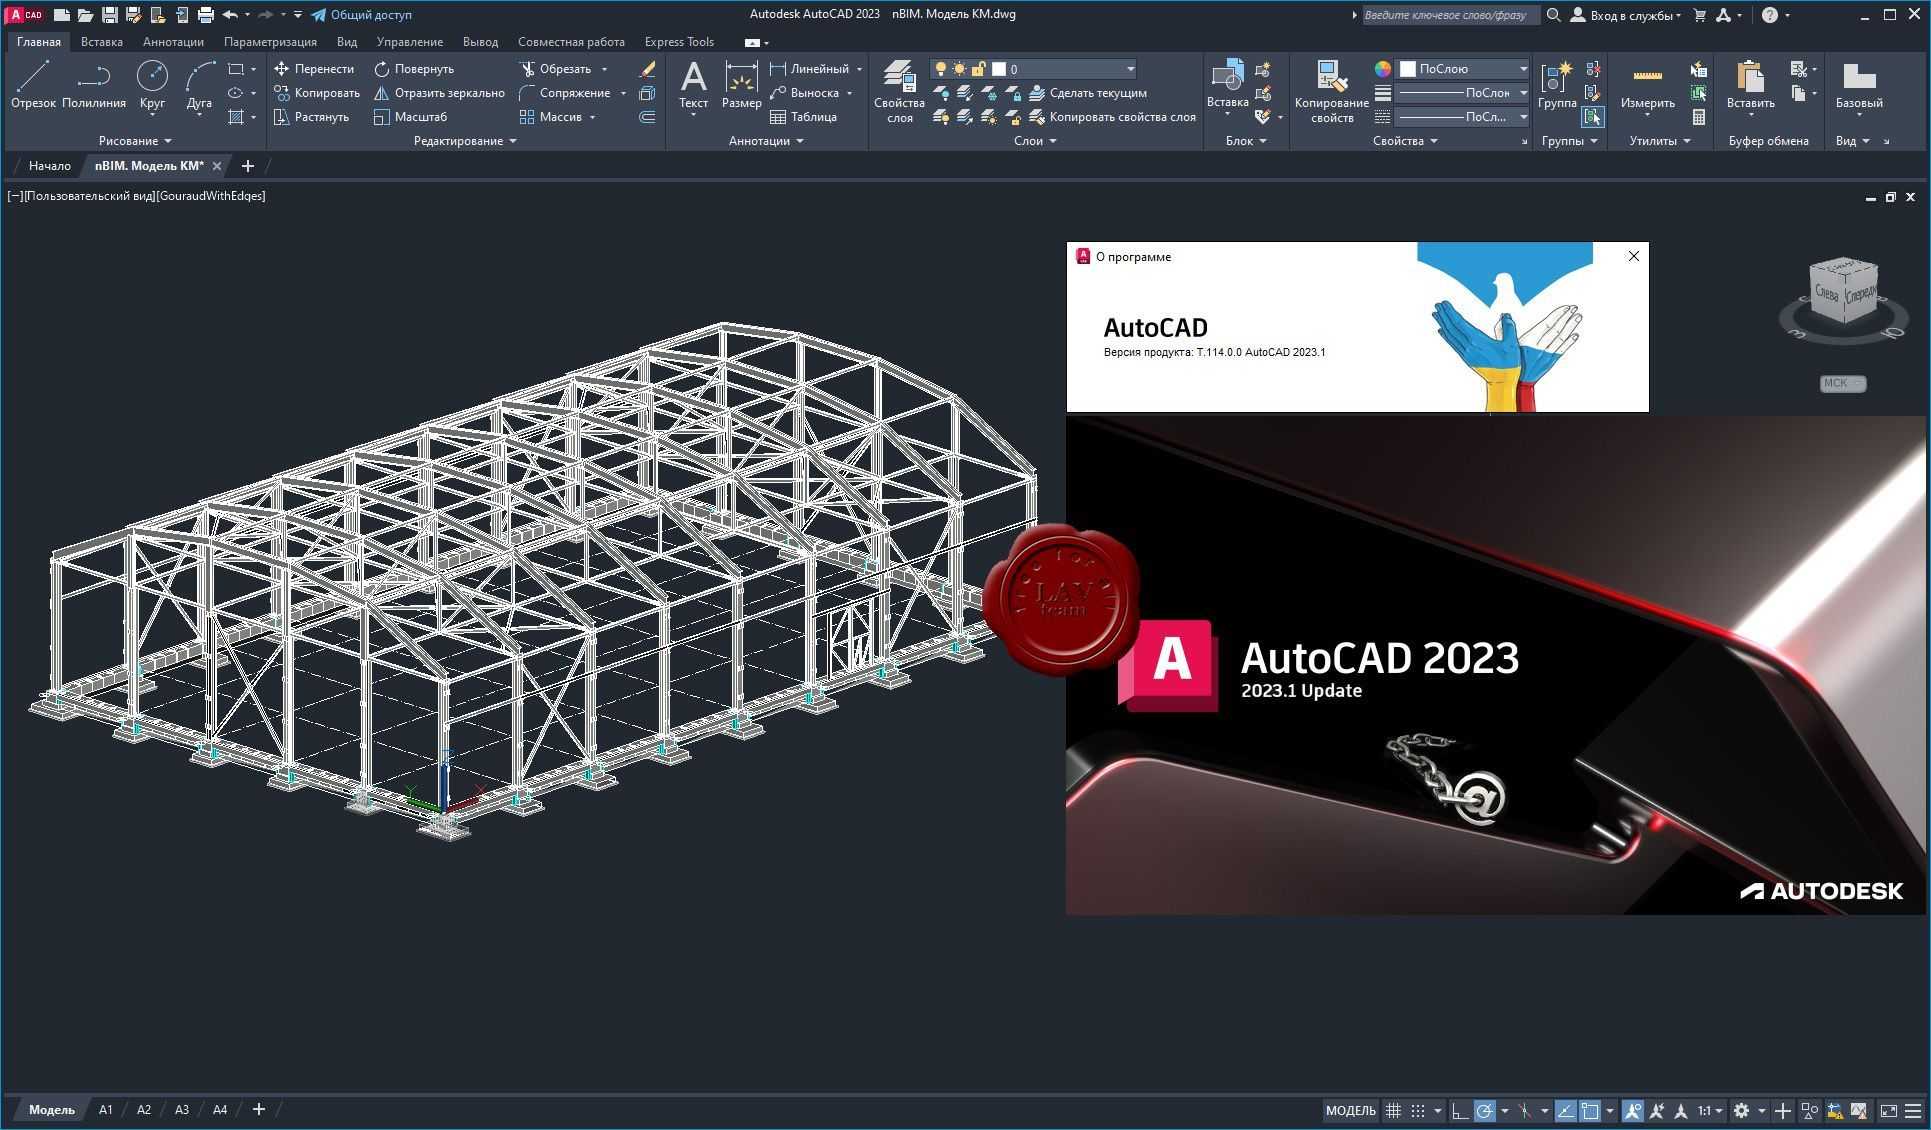
Task: Toggle 2D object snap in status bar
Action: tap(1590, 1110)
